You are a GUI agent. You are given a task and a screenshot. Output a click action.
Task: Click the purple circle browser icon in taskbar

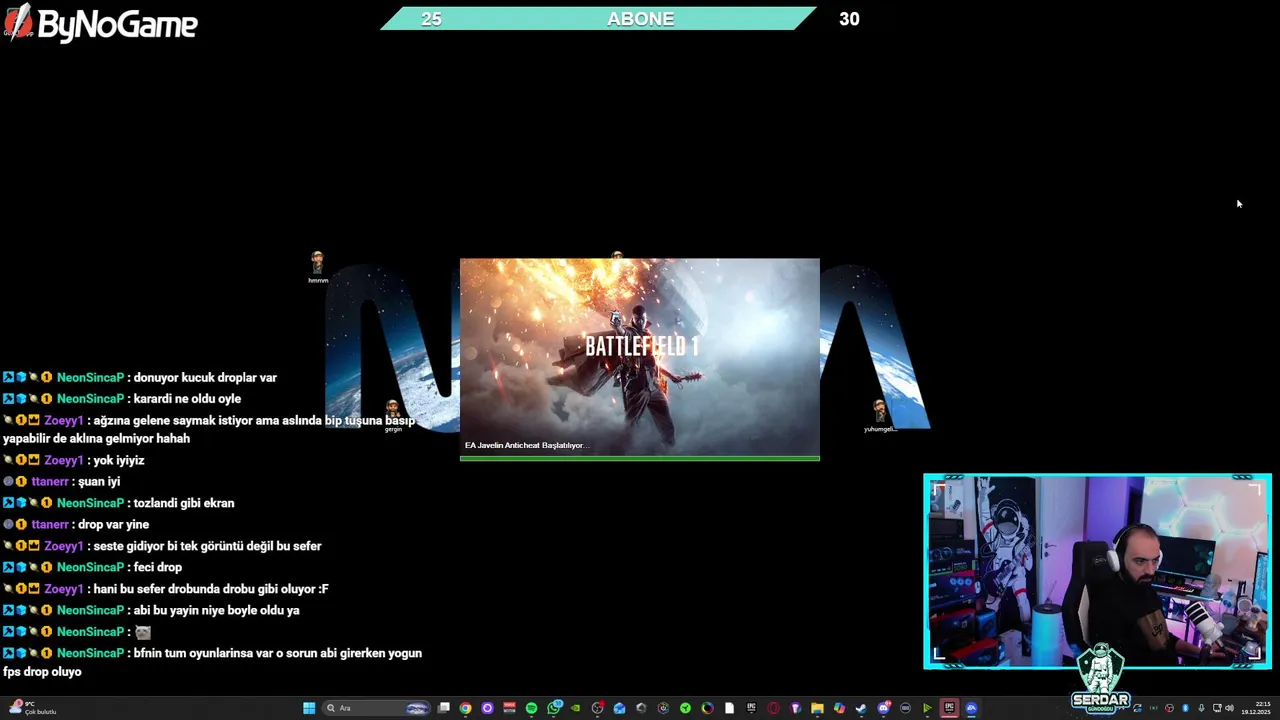487,708
